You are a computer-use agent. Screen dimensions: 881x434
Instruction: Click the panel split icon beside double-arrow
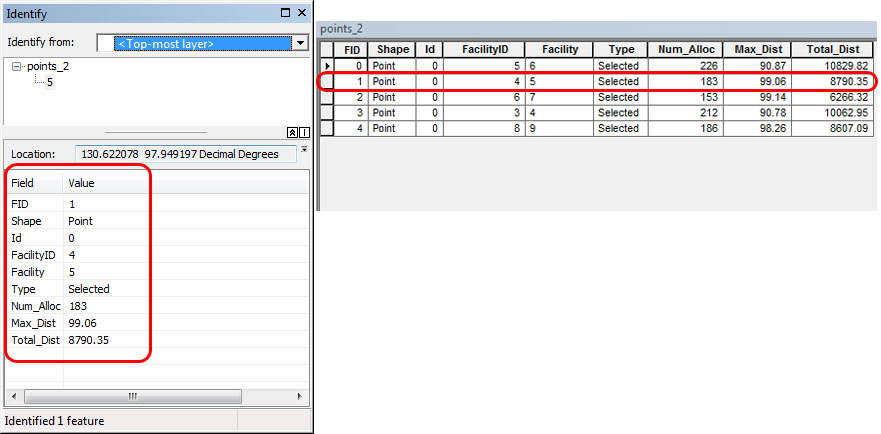(304, 133)
